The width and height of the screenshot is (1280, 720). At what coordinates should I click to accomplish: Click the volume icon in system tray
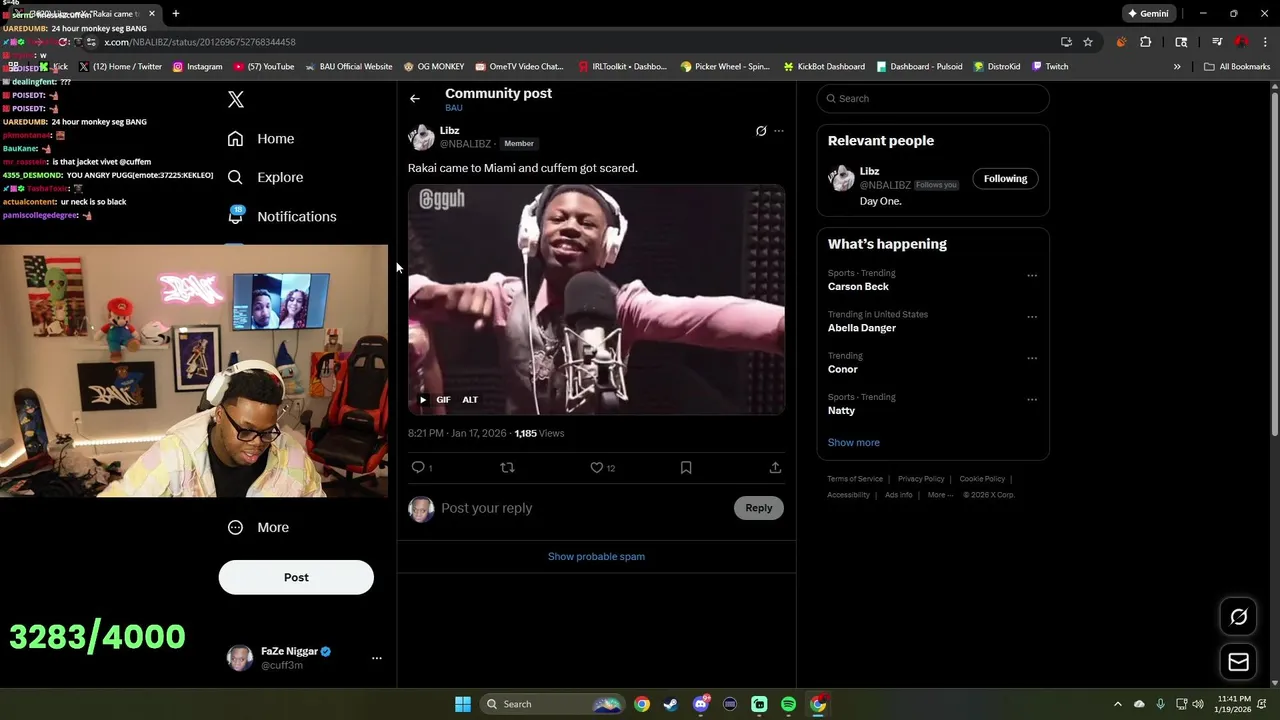(x=1198, y=704)
